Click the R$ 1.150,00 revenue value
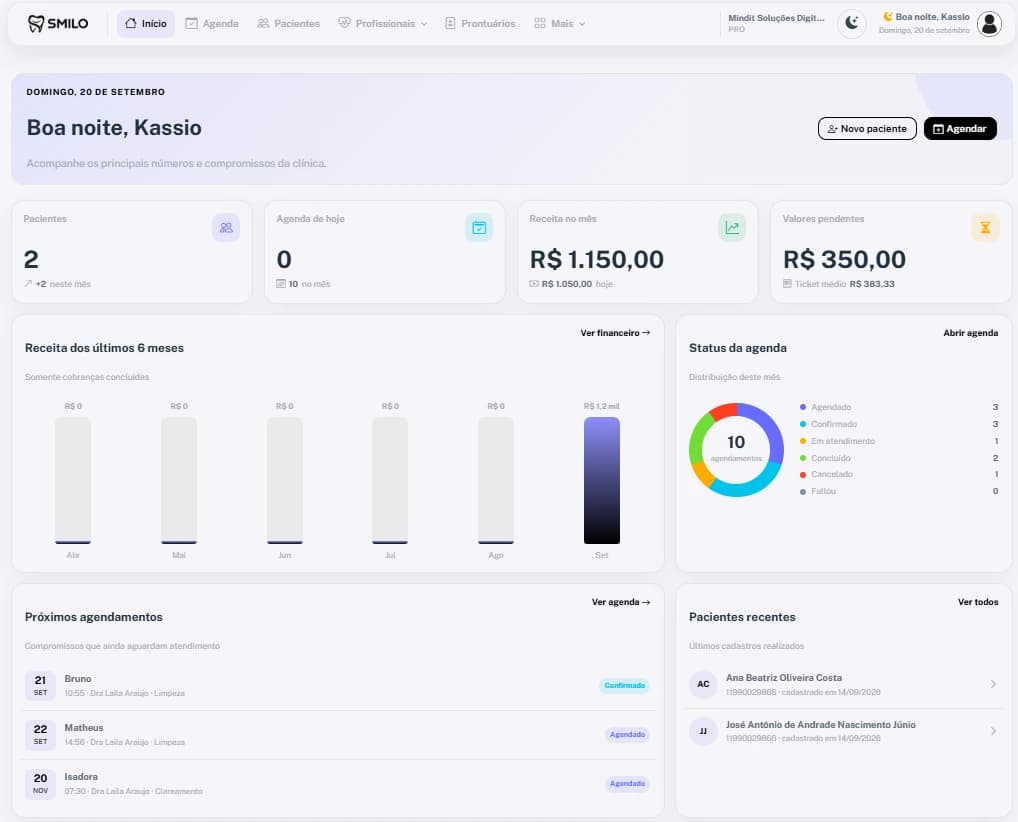Viewport: 1018px width, 822px height. [597, 260]
